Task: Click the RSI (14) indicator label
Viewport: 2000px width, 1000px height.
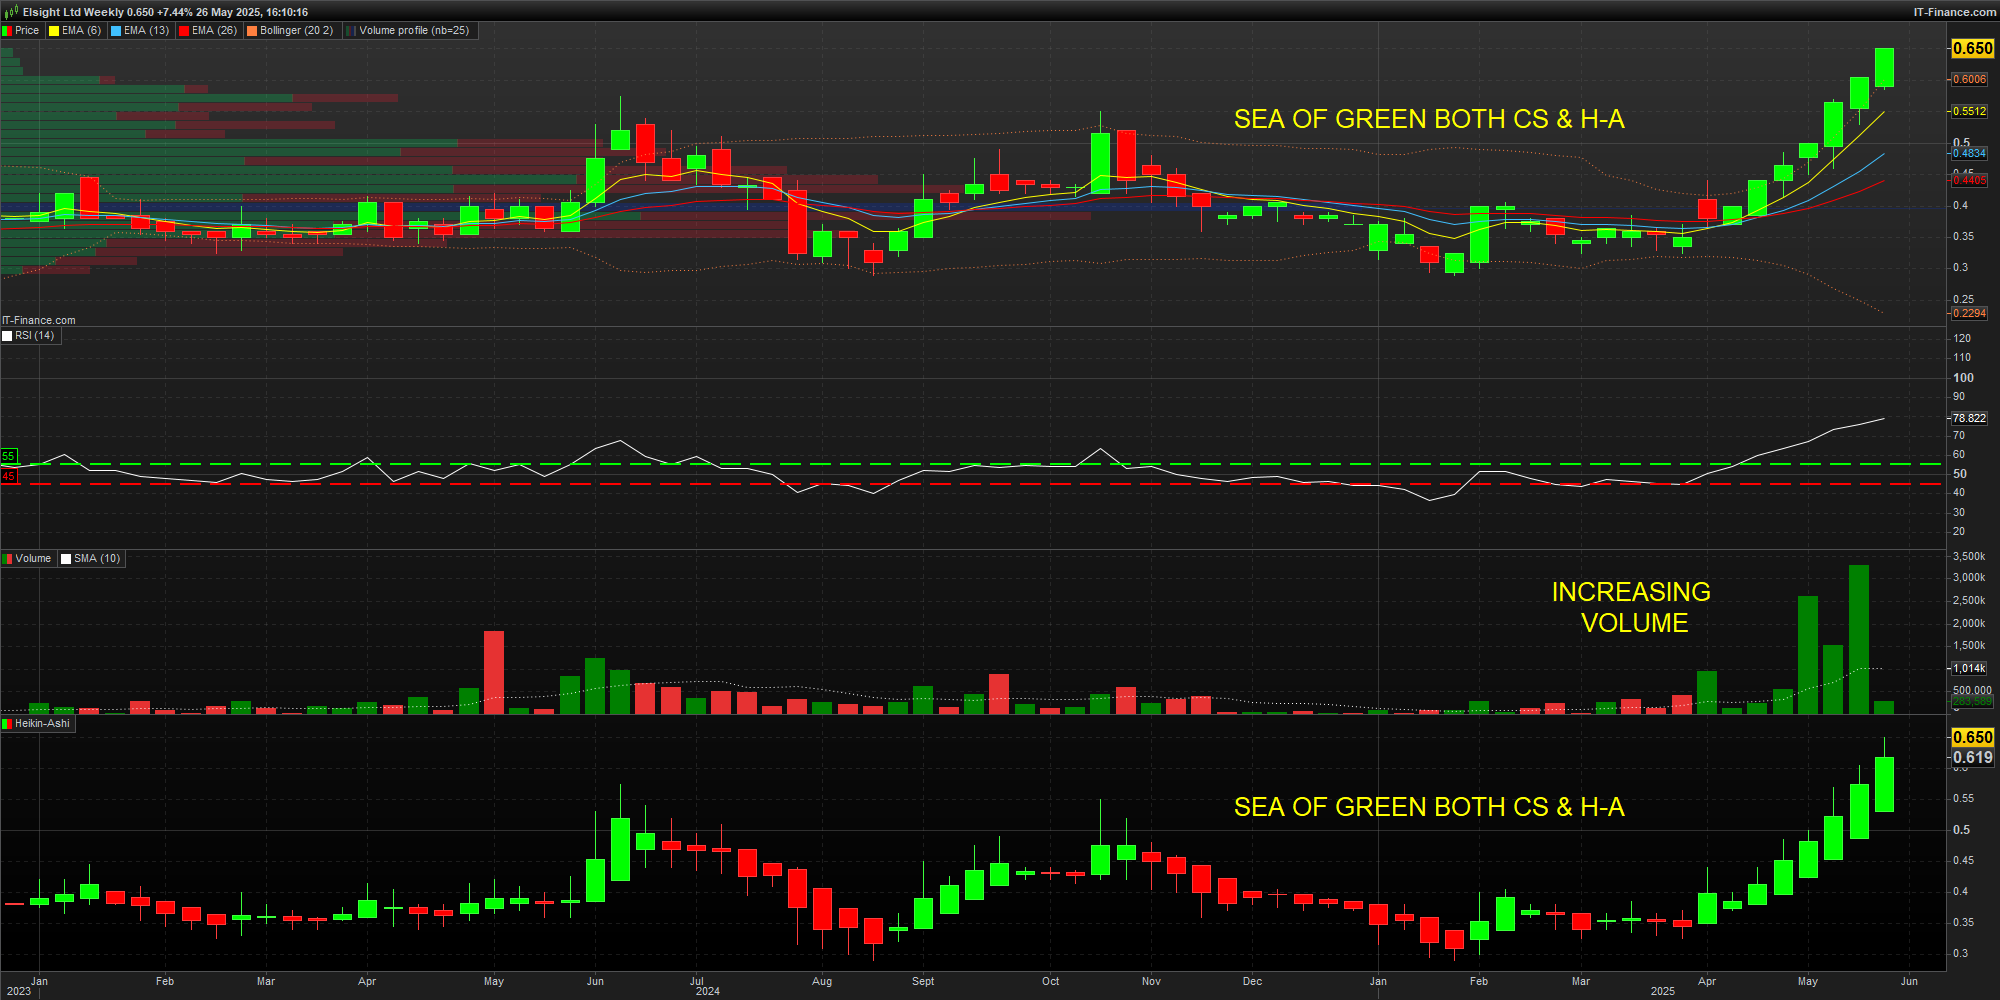Action: pyautogui.click(x=35, y=336)
